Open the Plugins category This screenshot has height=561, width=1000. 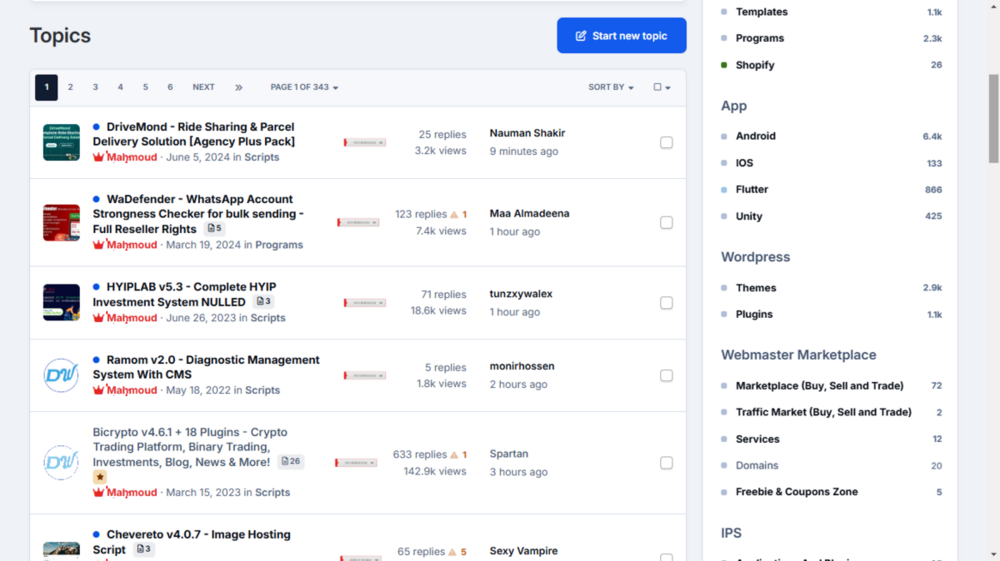point(754,314)
